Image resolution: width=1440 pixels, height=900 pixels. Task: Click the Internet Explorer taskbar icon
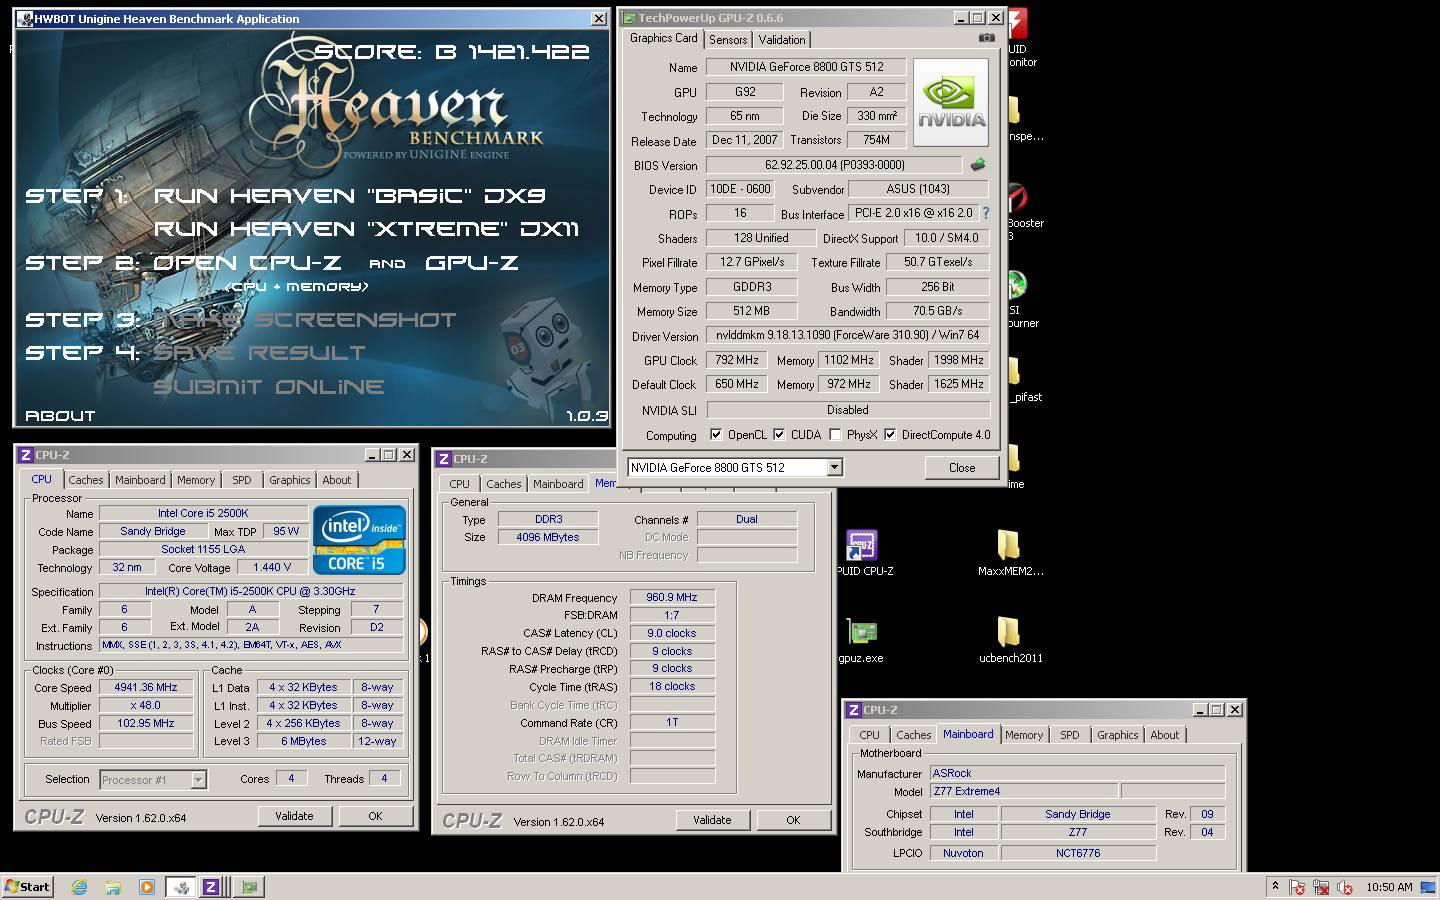(79, 886)
